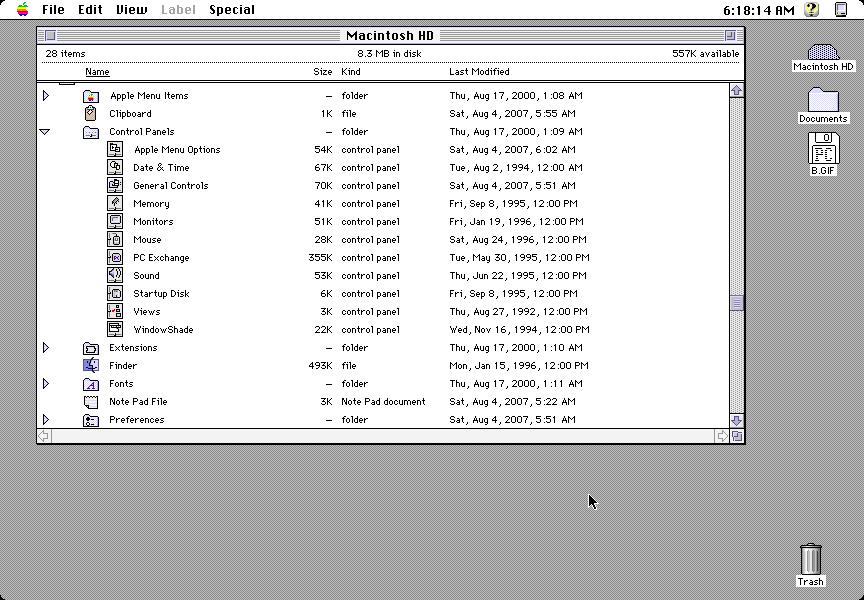The image size is (864, 600).
Task: Select the WindowShade control panel icon
Action: pyautogui.click(x=115, y=329)
